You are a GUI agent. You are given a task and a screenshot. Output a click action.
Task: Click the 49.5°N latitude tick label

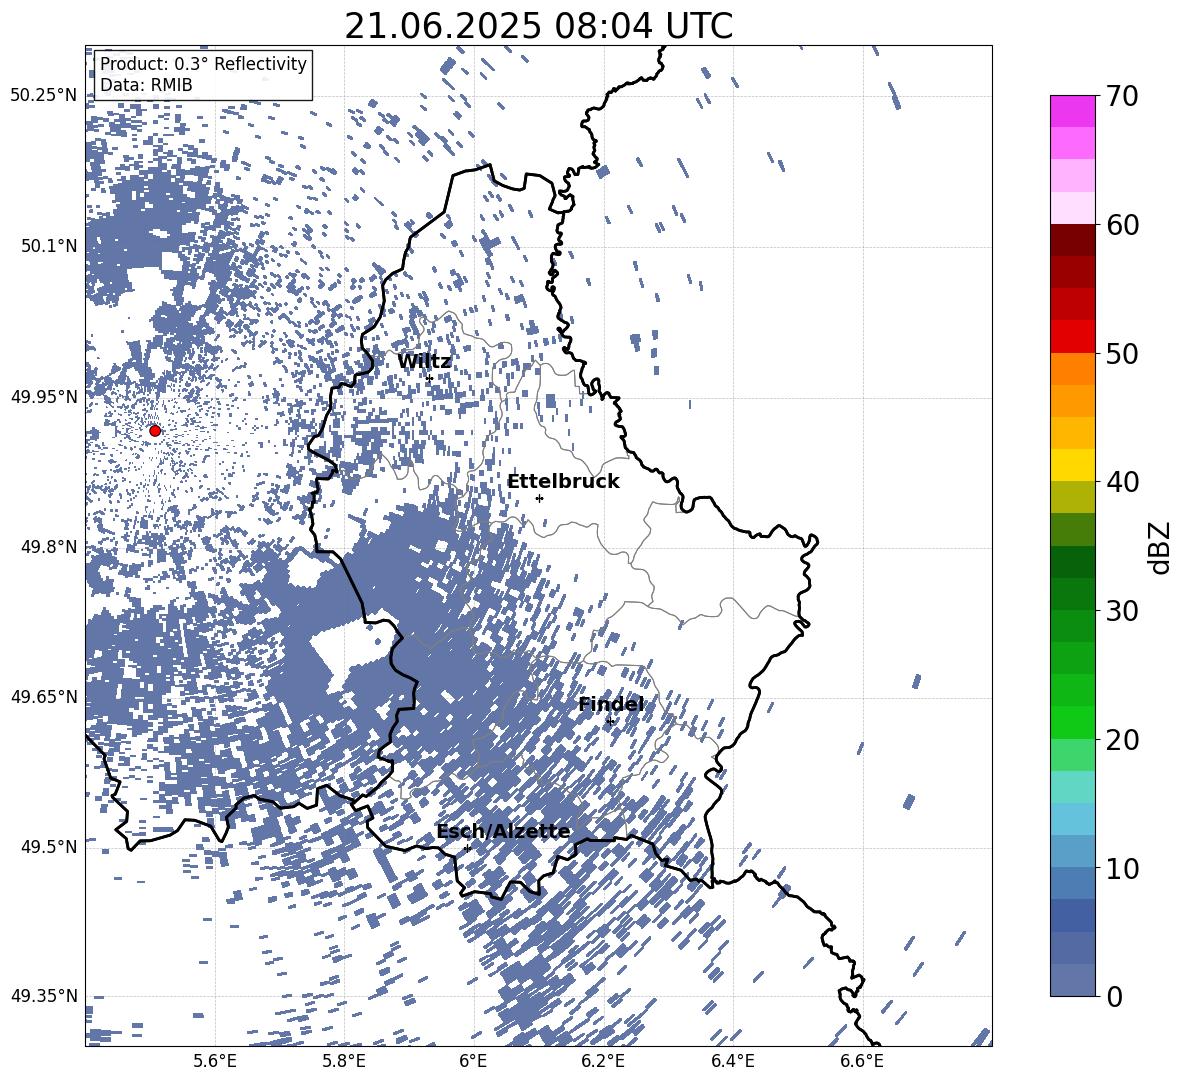[x=50, y=846]
